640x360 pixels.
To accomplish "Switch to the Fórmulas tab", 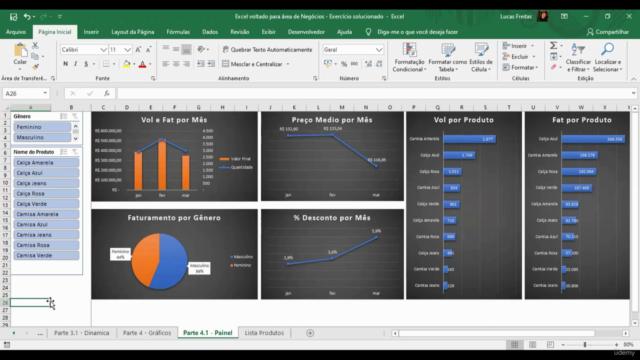I will click(178, 32).
